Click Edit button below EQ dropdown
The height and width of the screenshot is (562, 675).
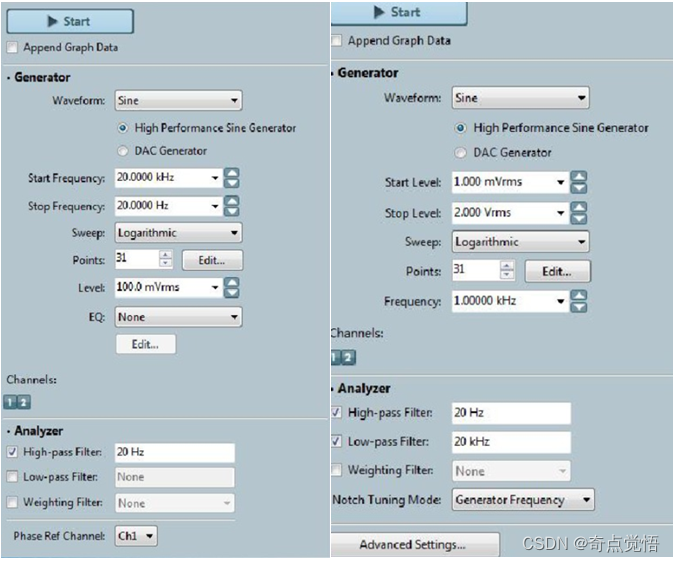[146, 344]
